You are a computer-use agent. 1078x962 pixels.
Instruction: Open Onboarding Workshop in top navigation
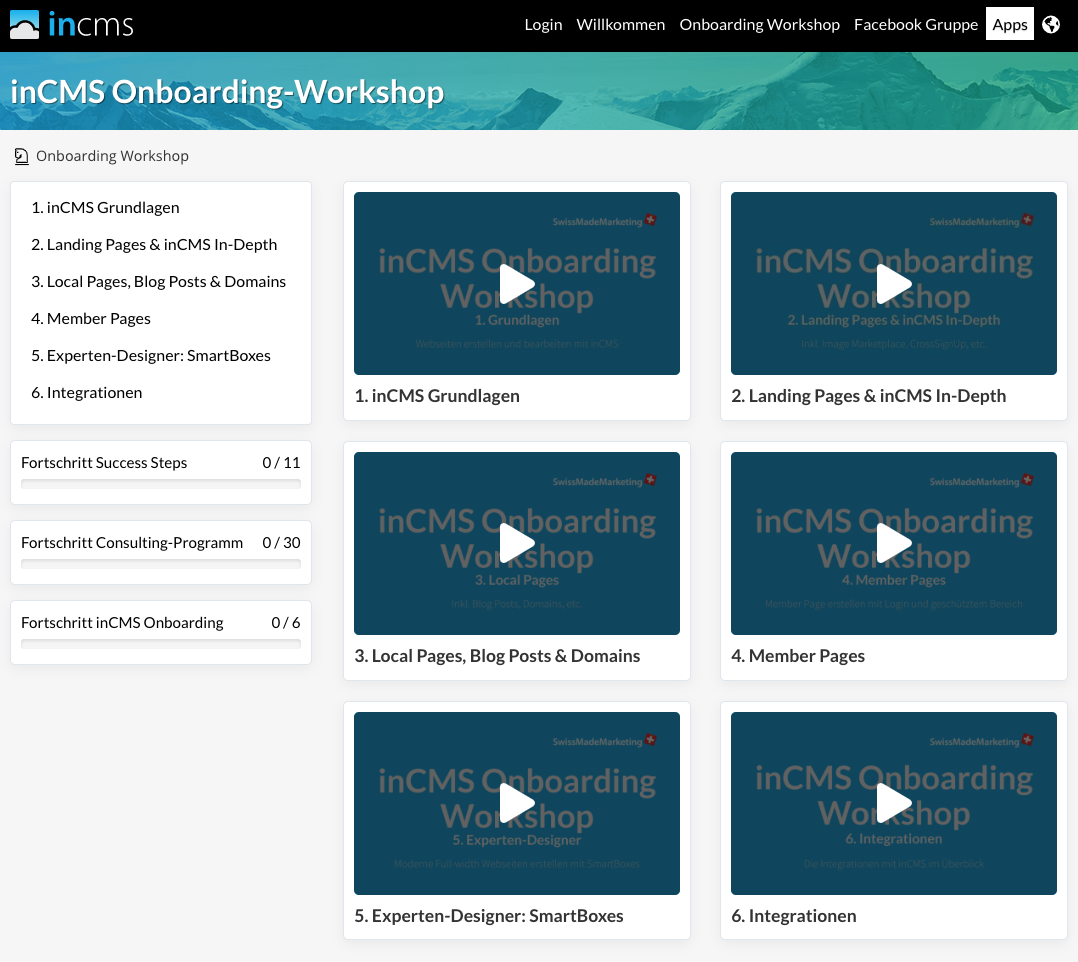tap(760, 25)
